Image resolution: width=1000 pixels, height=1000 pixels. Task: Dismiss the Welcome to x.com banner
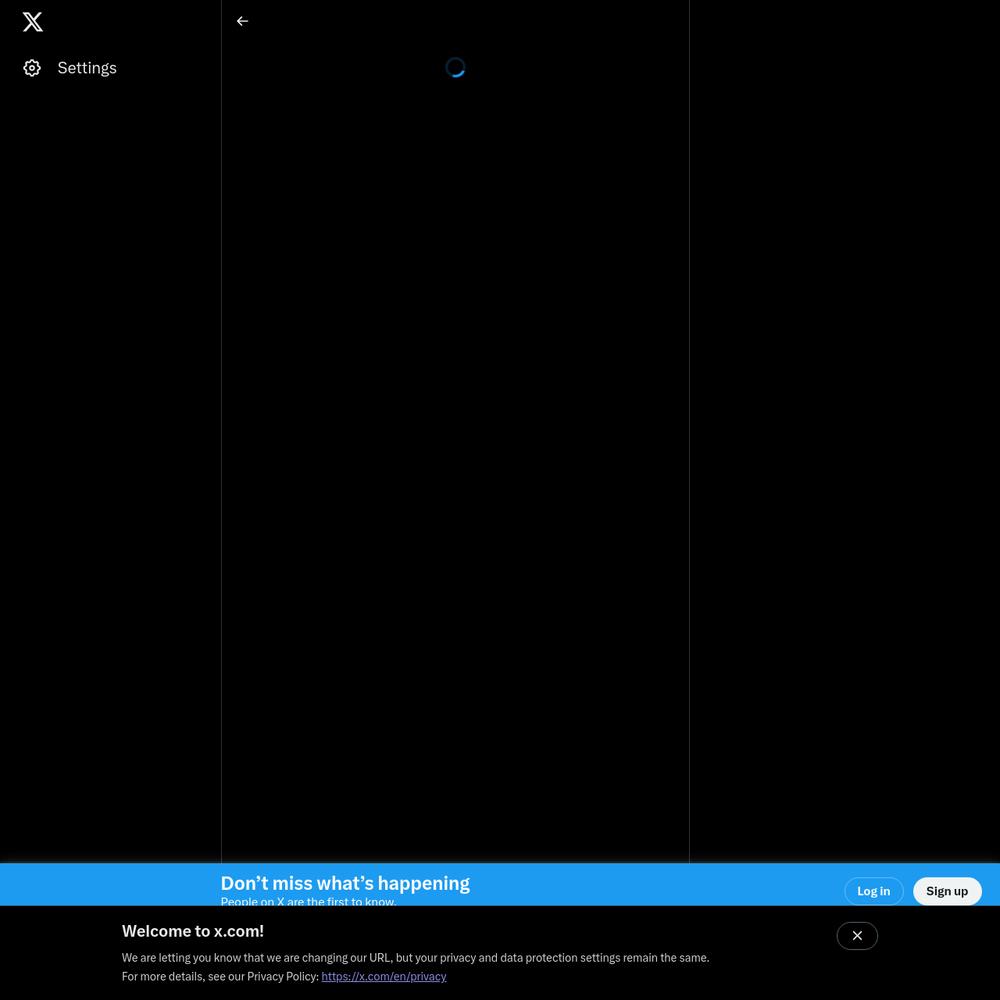pyautogui.click(x=857, y=936)
